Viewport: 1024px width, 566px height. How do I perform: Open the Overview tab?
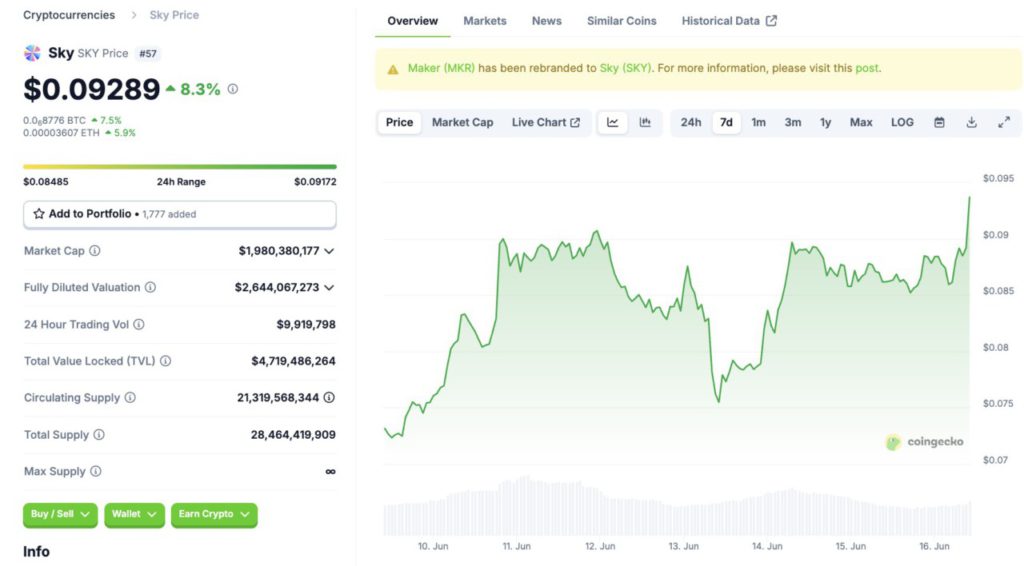pyautogui.click(x=412, y=21)
